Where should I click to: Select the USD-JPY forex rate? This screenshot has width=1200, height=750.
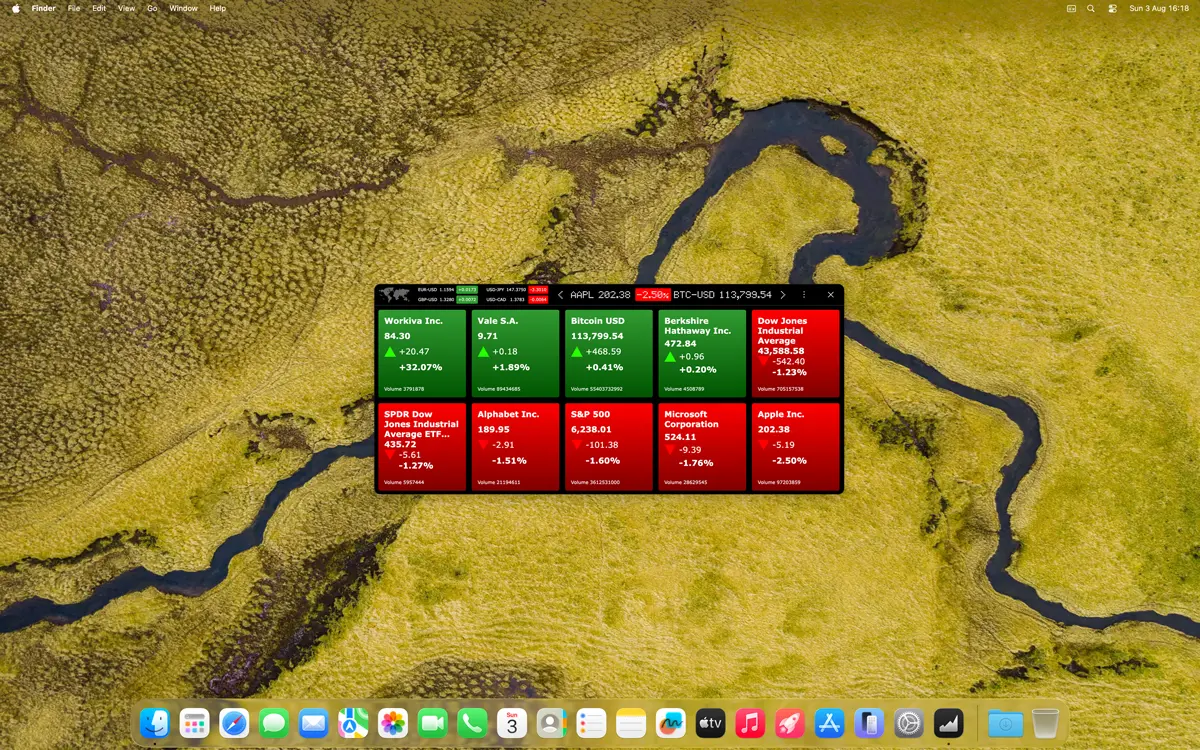(517, 289)
